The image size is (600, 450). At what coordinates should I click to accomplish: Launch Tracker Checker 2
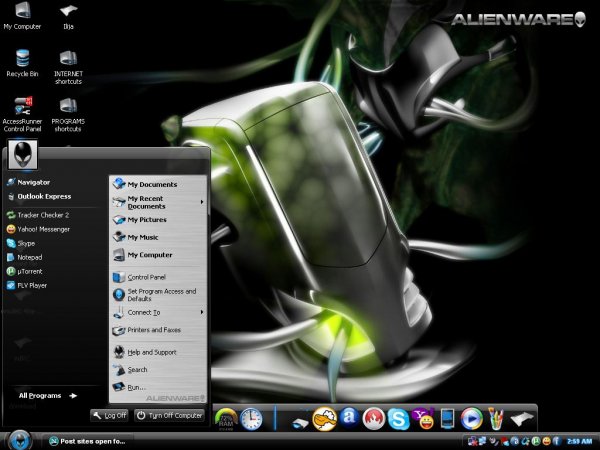tap(38, 215)
